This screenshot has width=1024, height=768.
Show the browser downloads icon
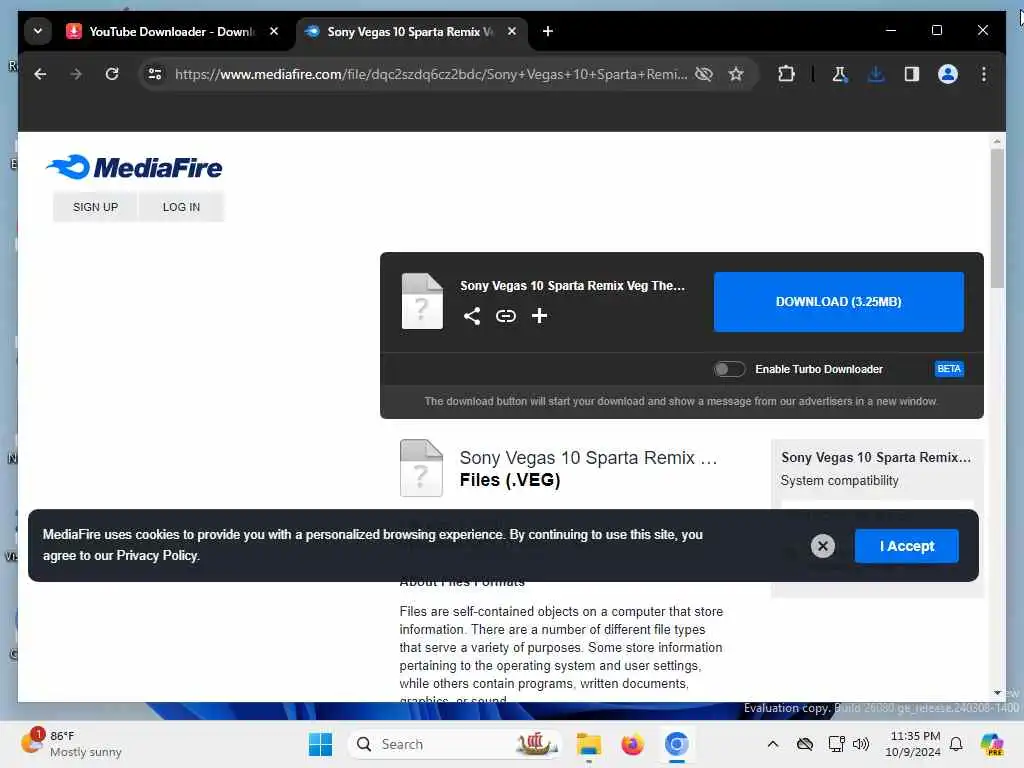(876, 74)
